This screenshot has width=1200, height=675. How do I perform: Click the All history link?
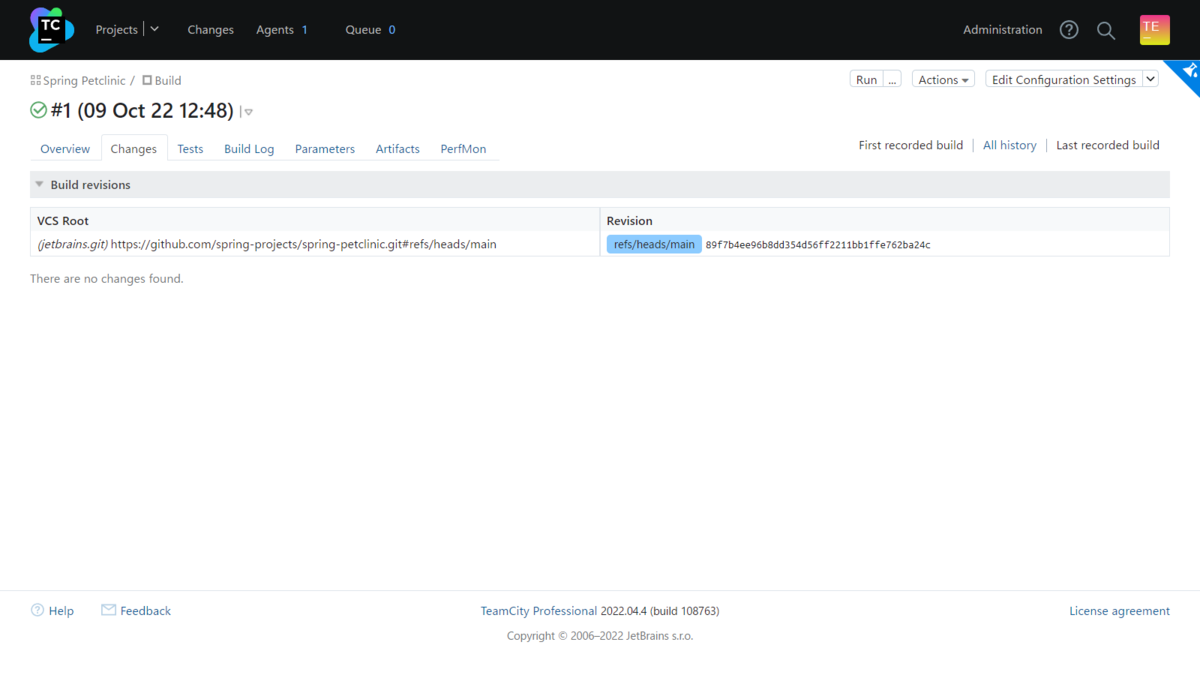[x=1009, y=145]
